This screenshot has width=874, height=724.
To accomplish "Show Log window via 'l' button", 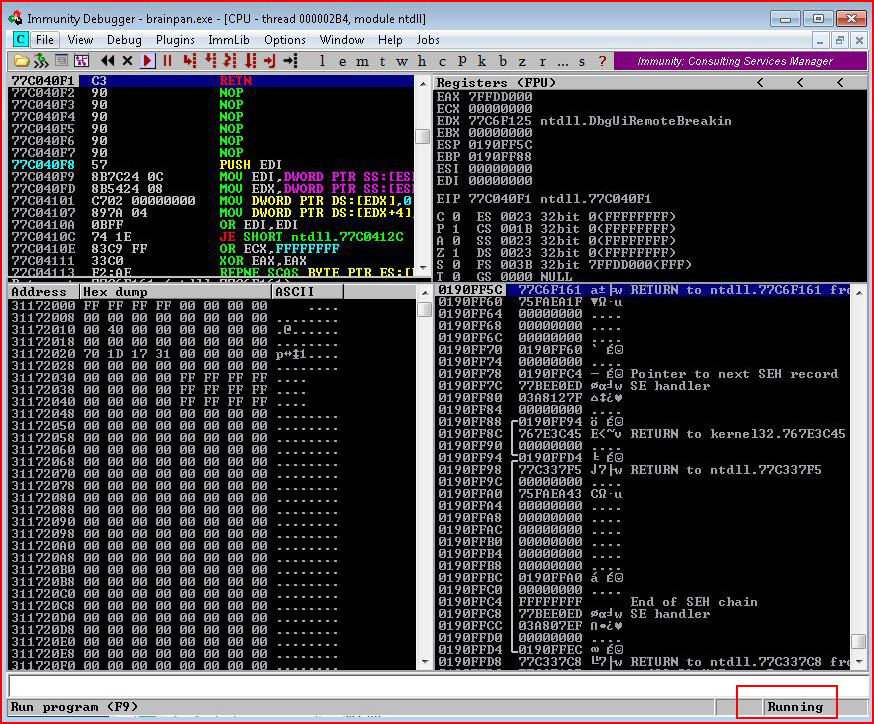I will (322, 61).
